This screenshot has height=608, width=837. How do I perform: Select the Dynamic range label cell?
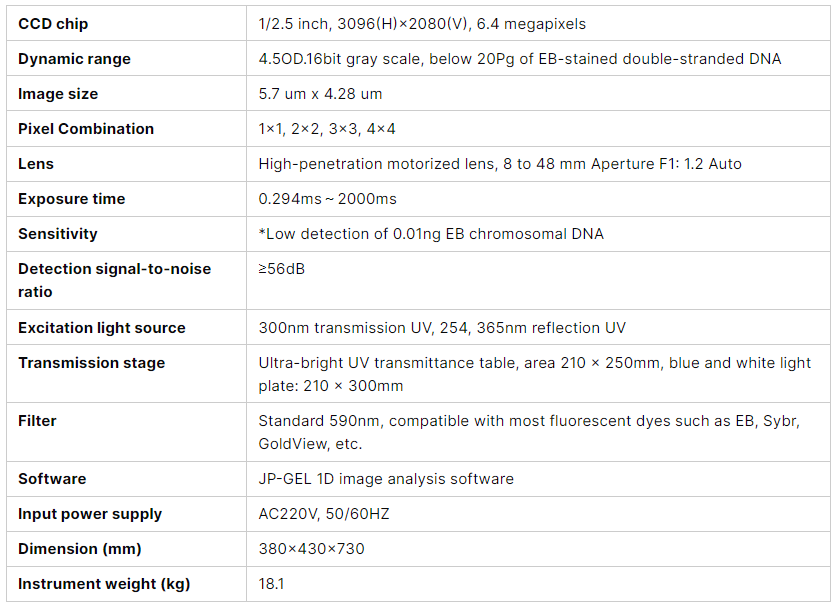(127, 58)
